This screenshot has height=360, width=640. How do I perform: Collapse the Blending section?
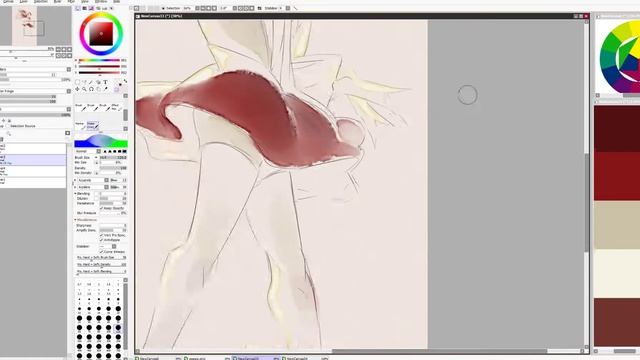pos(76,193)
